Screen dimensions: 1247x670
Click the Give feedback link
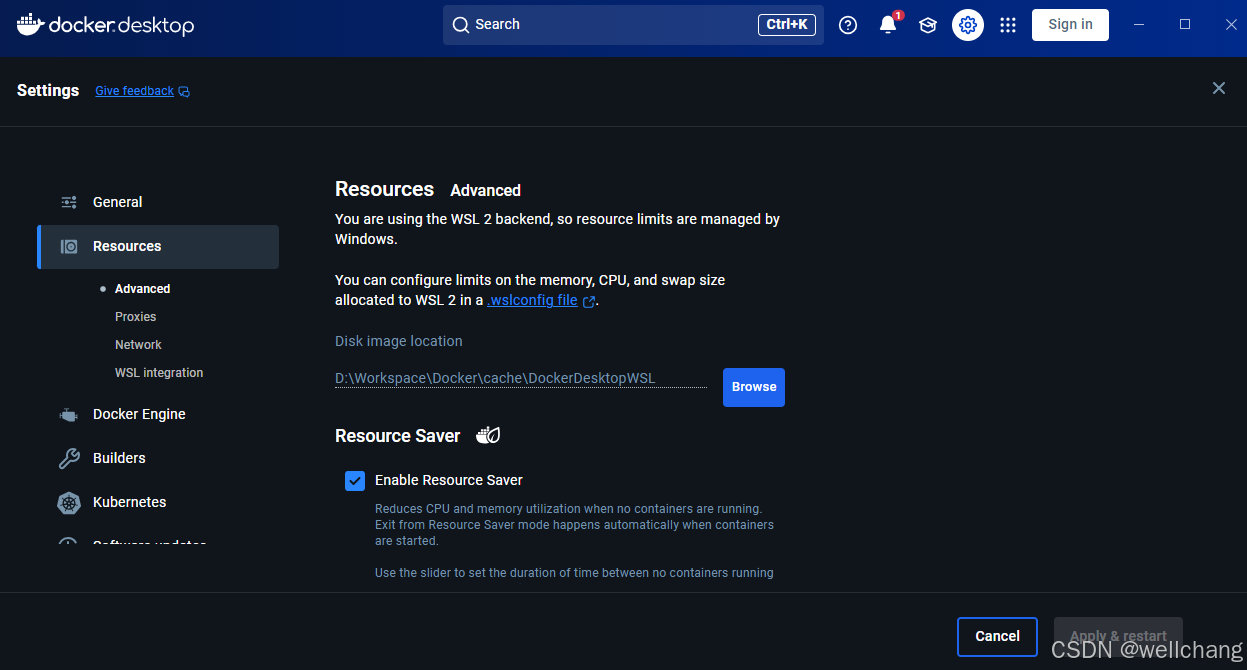134,91
